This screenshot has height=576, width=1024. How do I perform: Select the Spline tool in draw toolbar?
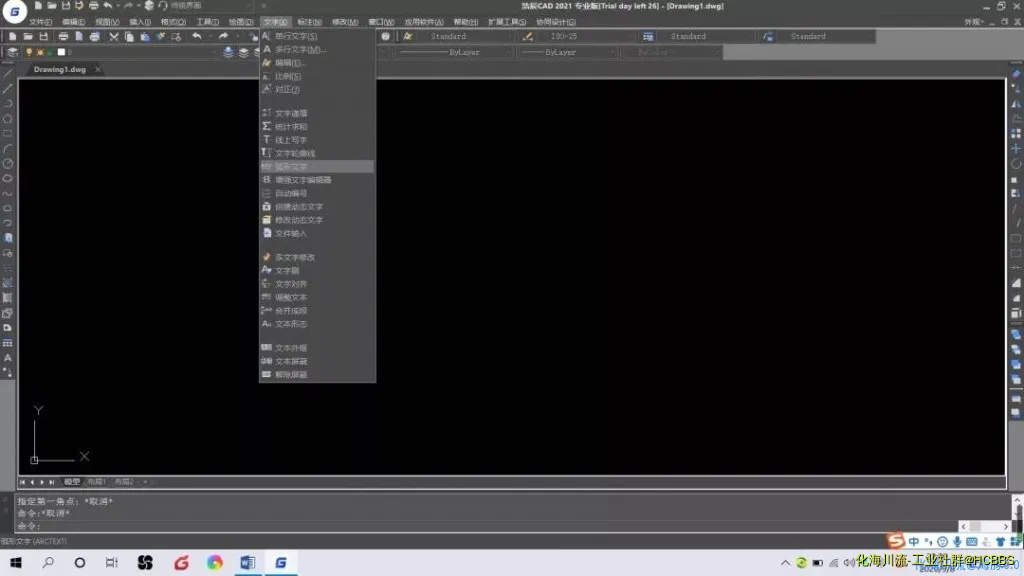coord(8,193)
